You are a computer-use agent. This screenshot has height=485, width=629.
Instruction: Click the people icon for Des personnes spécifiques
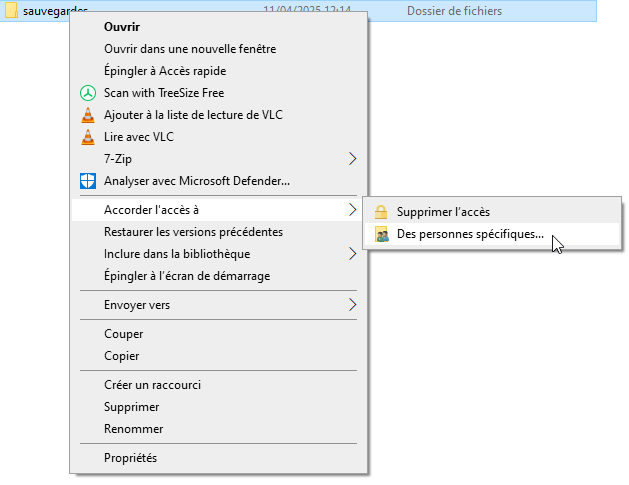[381, 234]
